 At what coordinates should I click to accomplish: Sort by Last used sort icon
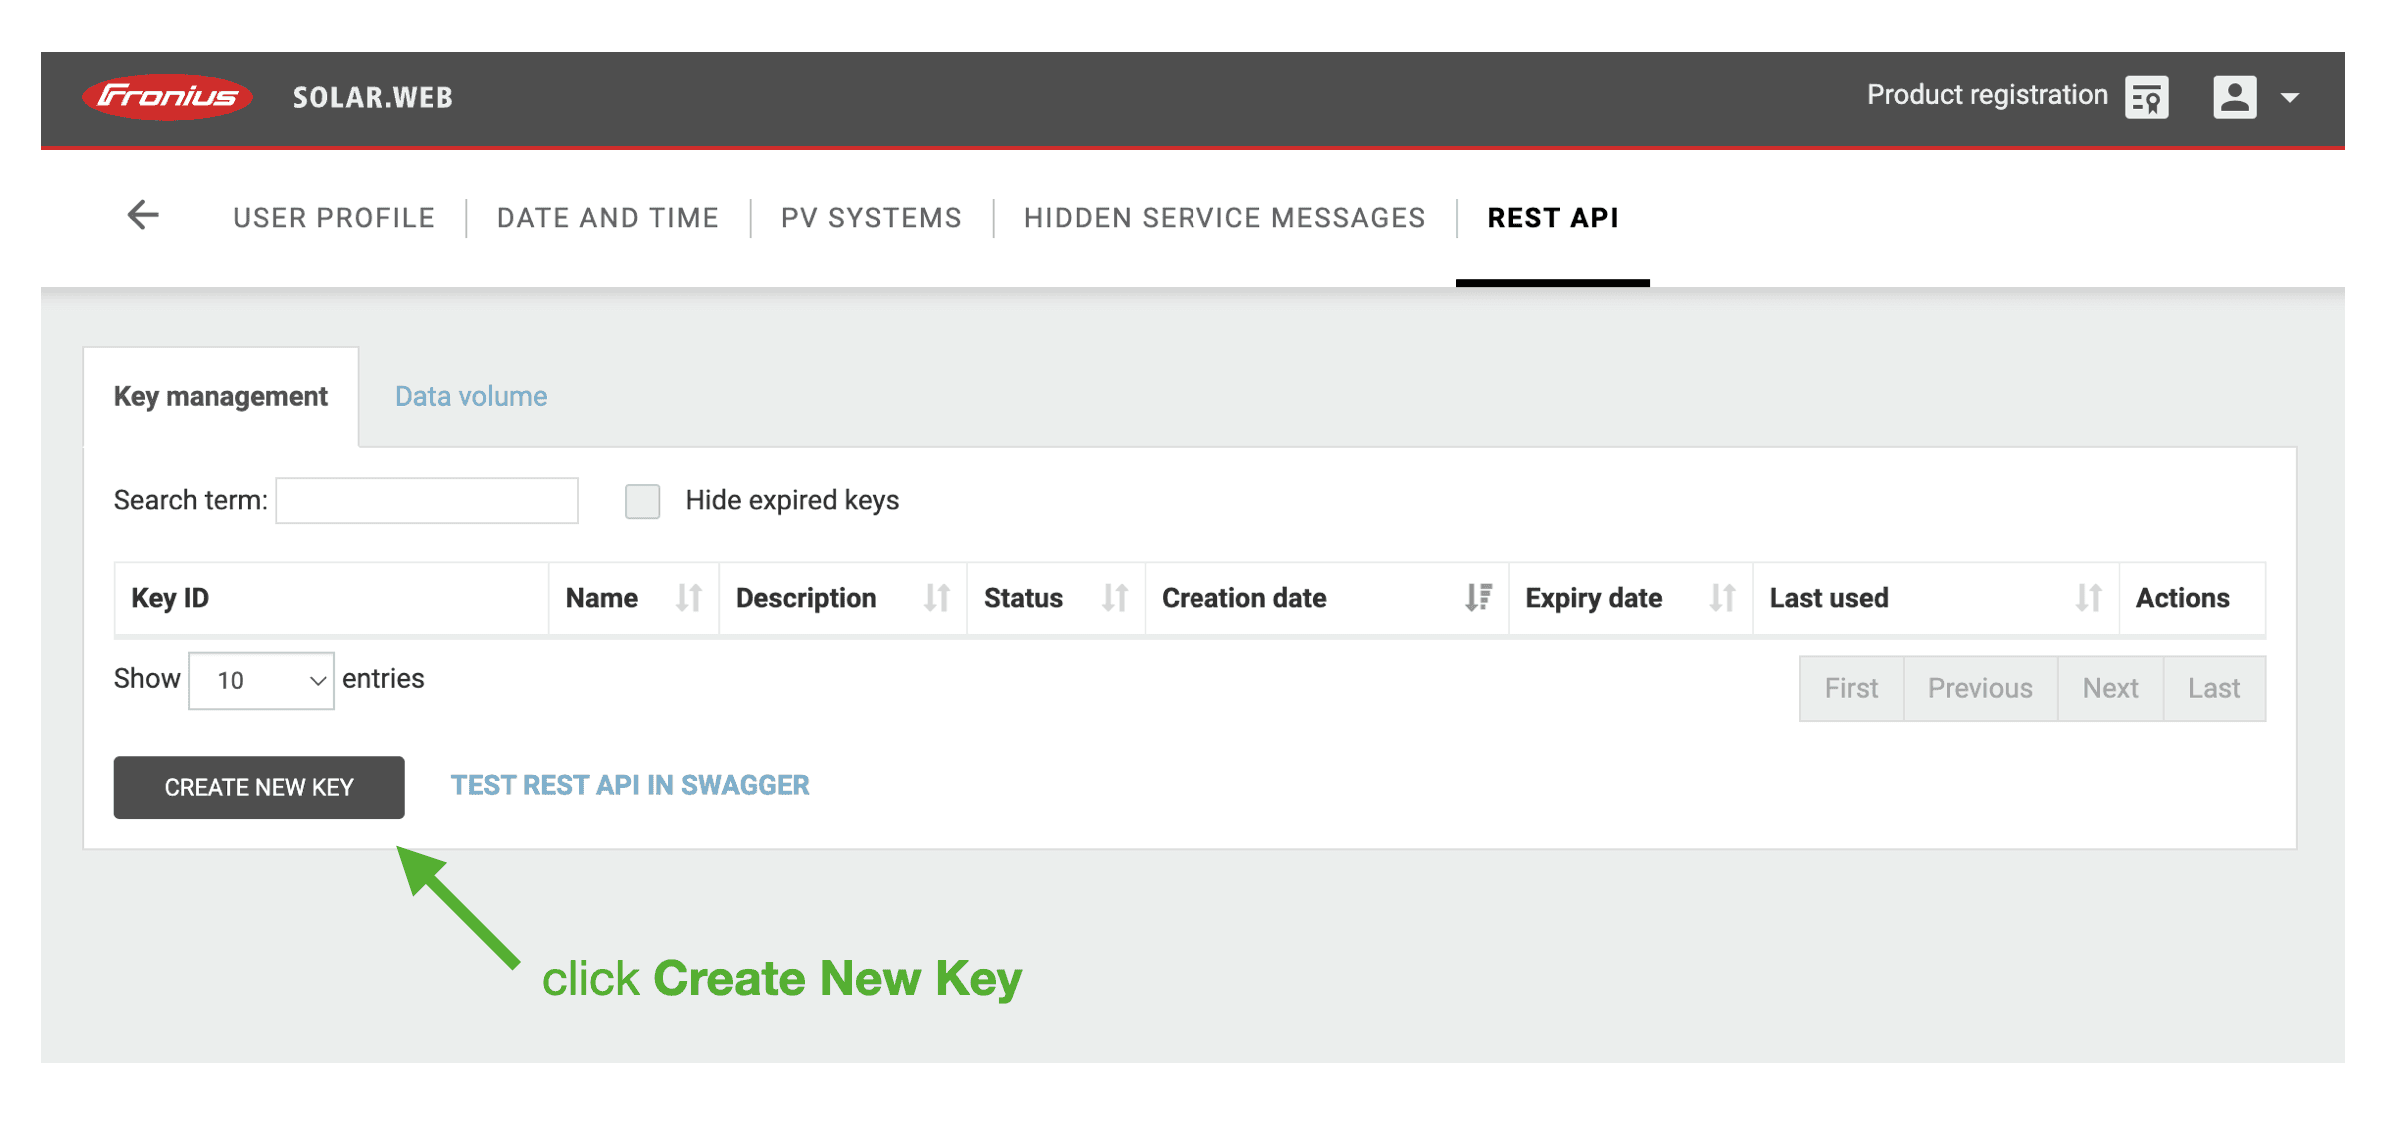[x=2087, y=598]
